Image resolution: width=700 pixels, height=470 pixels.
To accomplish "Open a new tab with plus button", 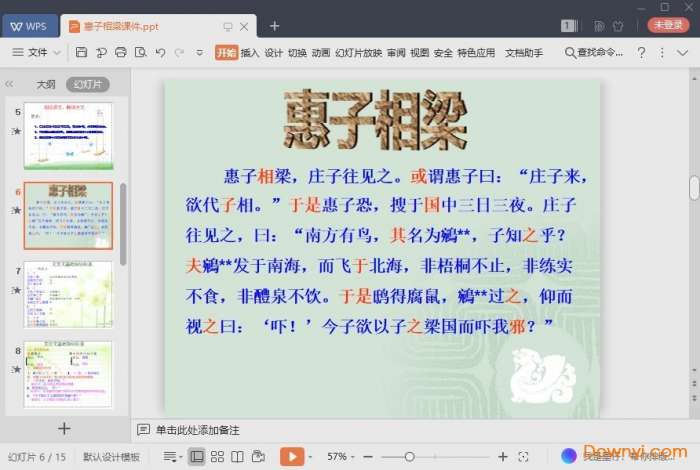I will pos(275,26).
